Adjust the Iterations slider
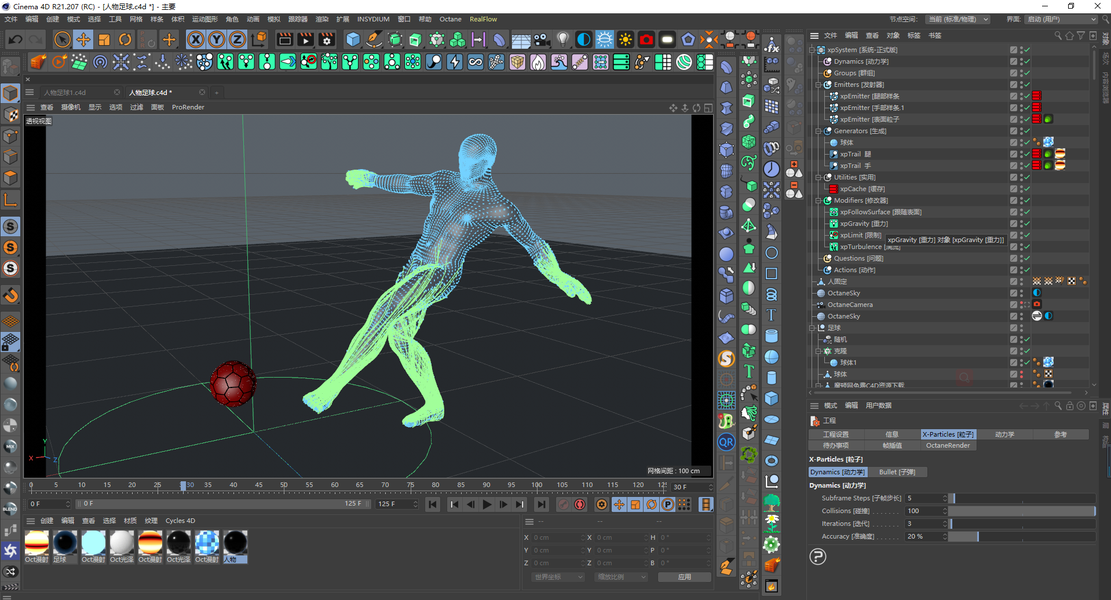The height and width of the screenshot is (600, 1111). 1022,523
